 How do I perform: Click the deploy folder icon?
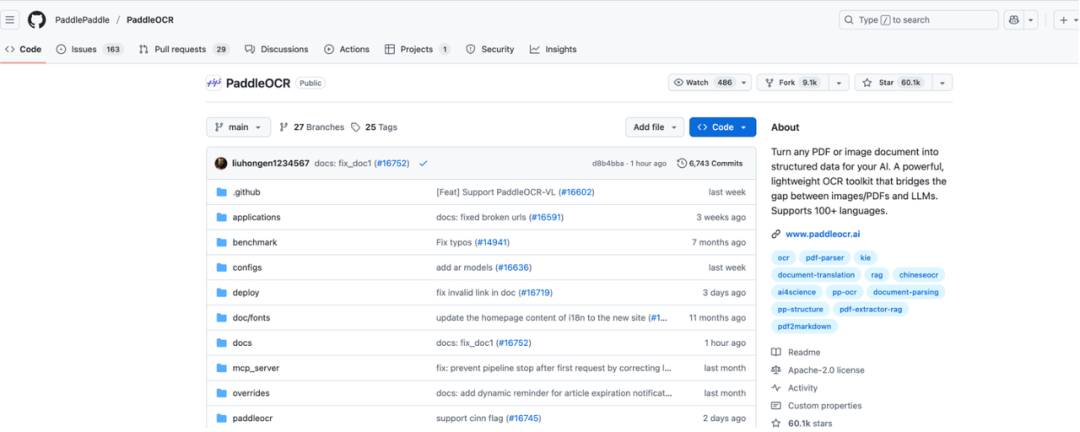pos(222,293)
